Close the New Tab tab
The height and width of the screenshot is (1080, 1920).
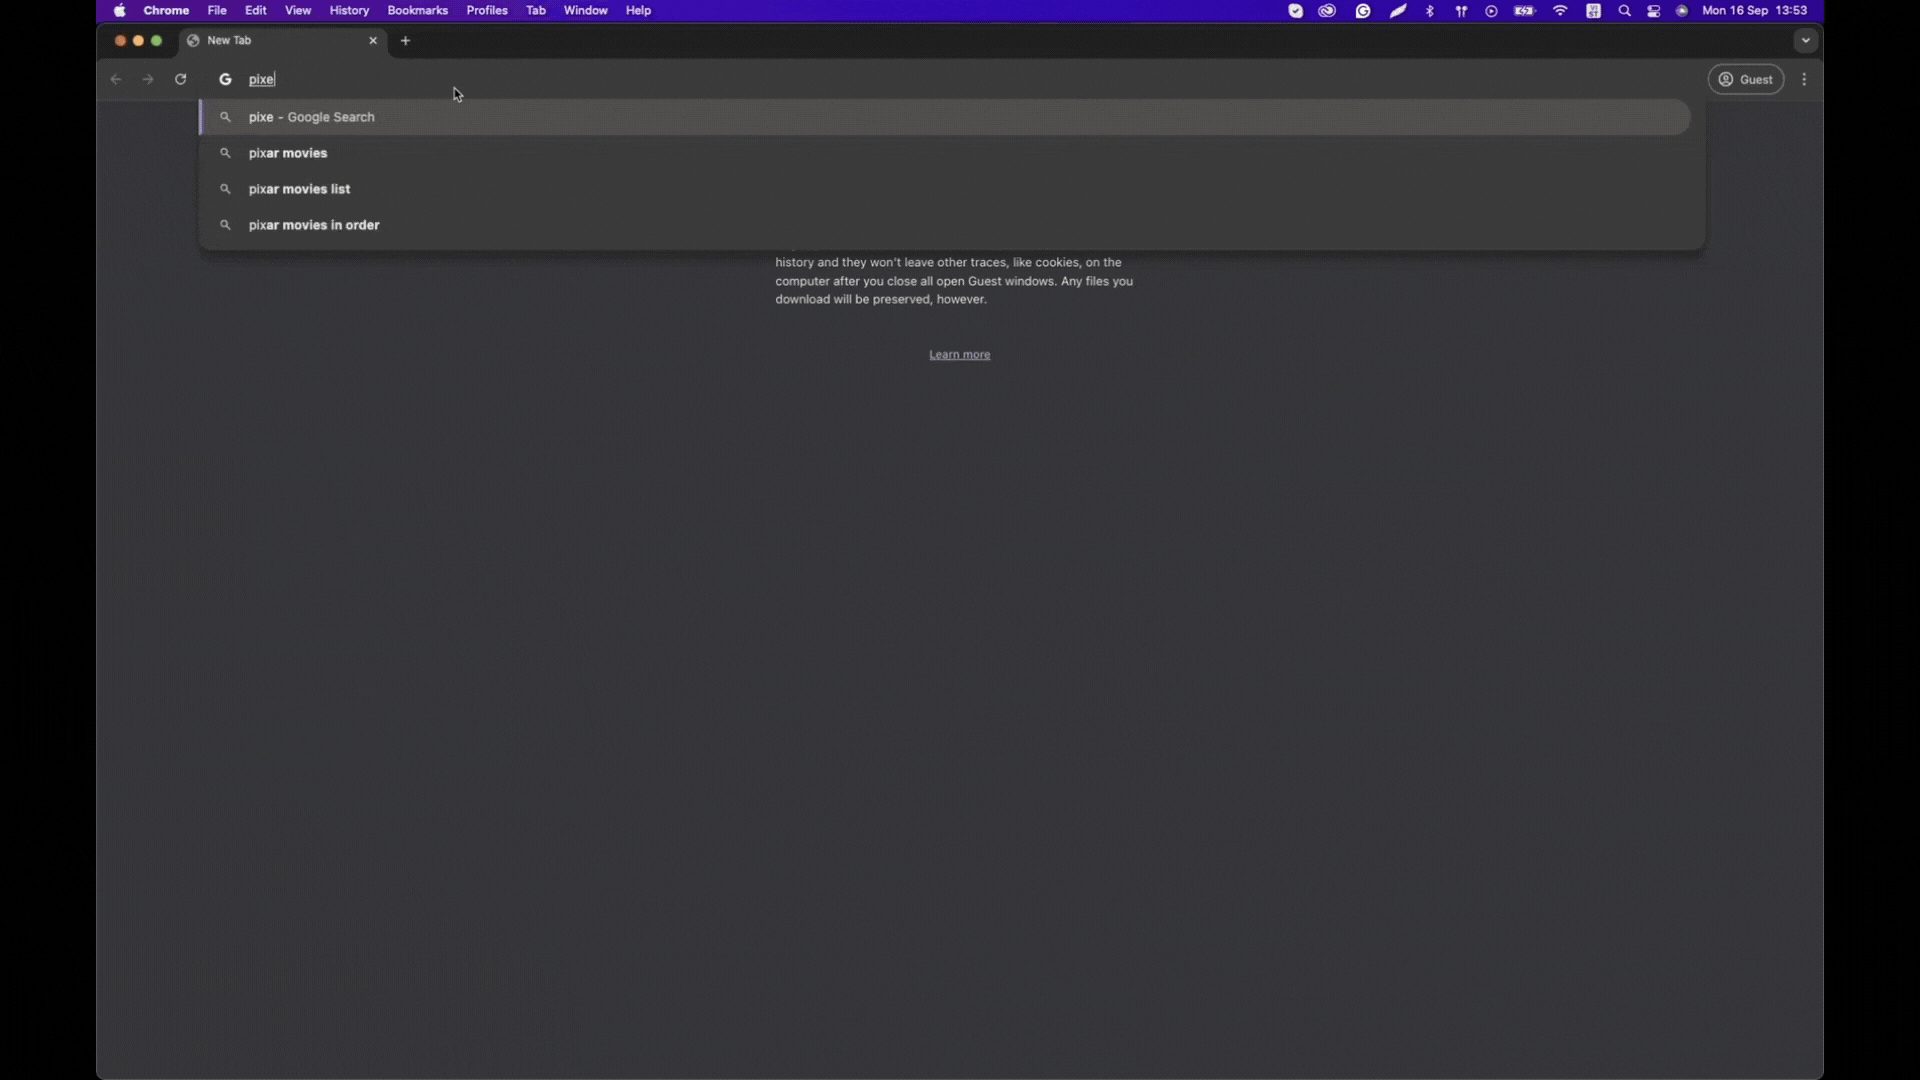click(373, 41)
